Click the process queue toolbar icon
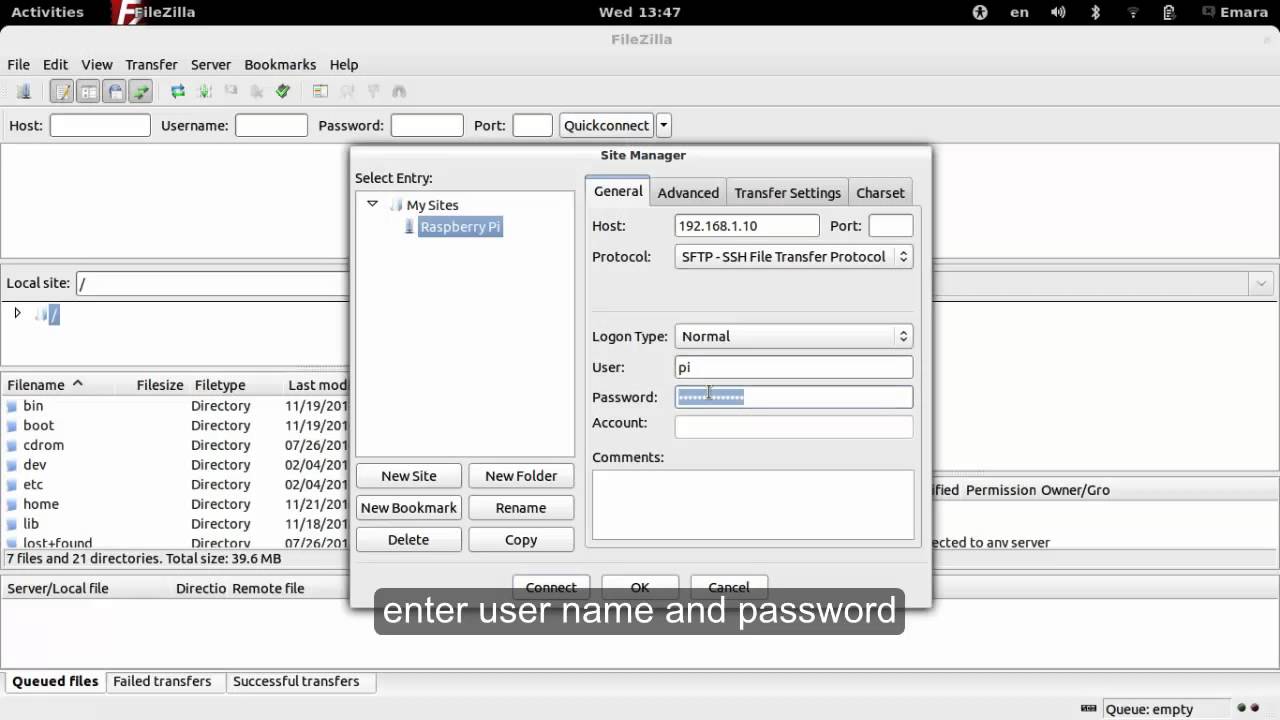 [x=205, y=91]
